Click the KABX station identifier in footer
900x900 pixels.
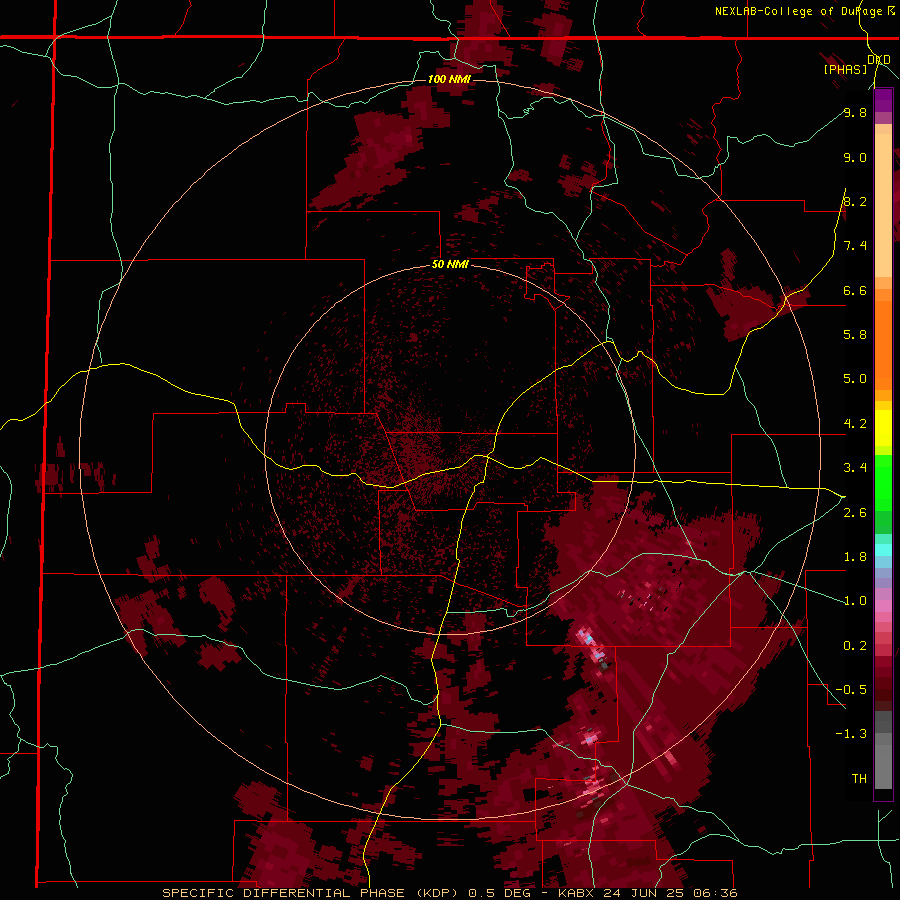click(x=576, y=893)
